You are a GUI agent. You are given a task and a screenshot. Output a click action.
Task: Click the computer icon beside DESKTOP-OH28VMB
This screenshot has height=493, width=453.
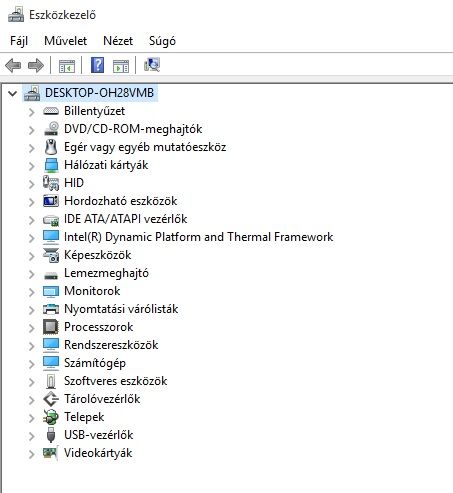[x=32, y=93]
